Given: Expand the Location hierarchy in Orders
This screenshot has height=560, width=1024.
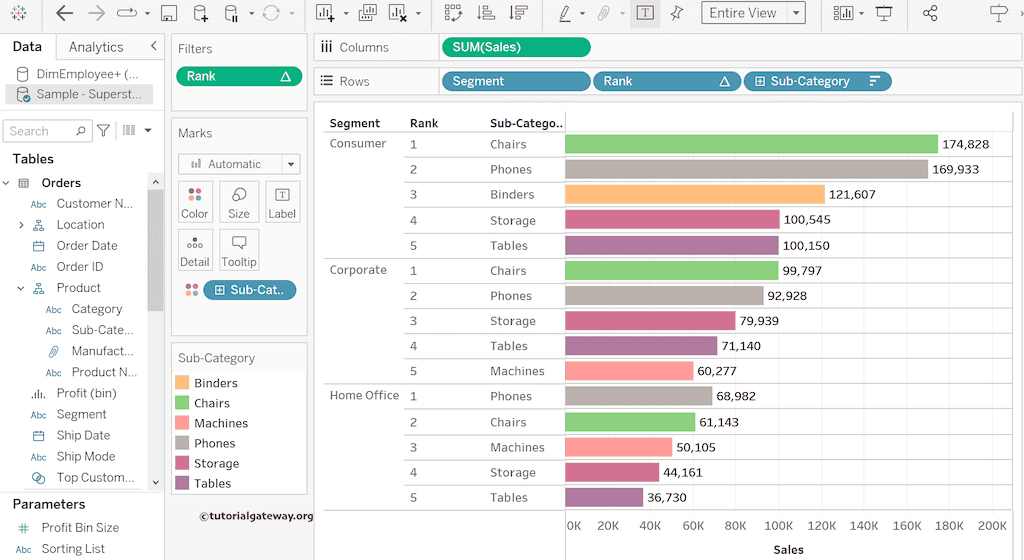Looking at the screenshot, I should pos(21,225).
